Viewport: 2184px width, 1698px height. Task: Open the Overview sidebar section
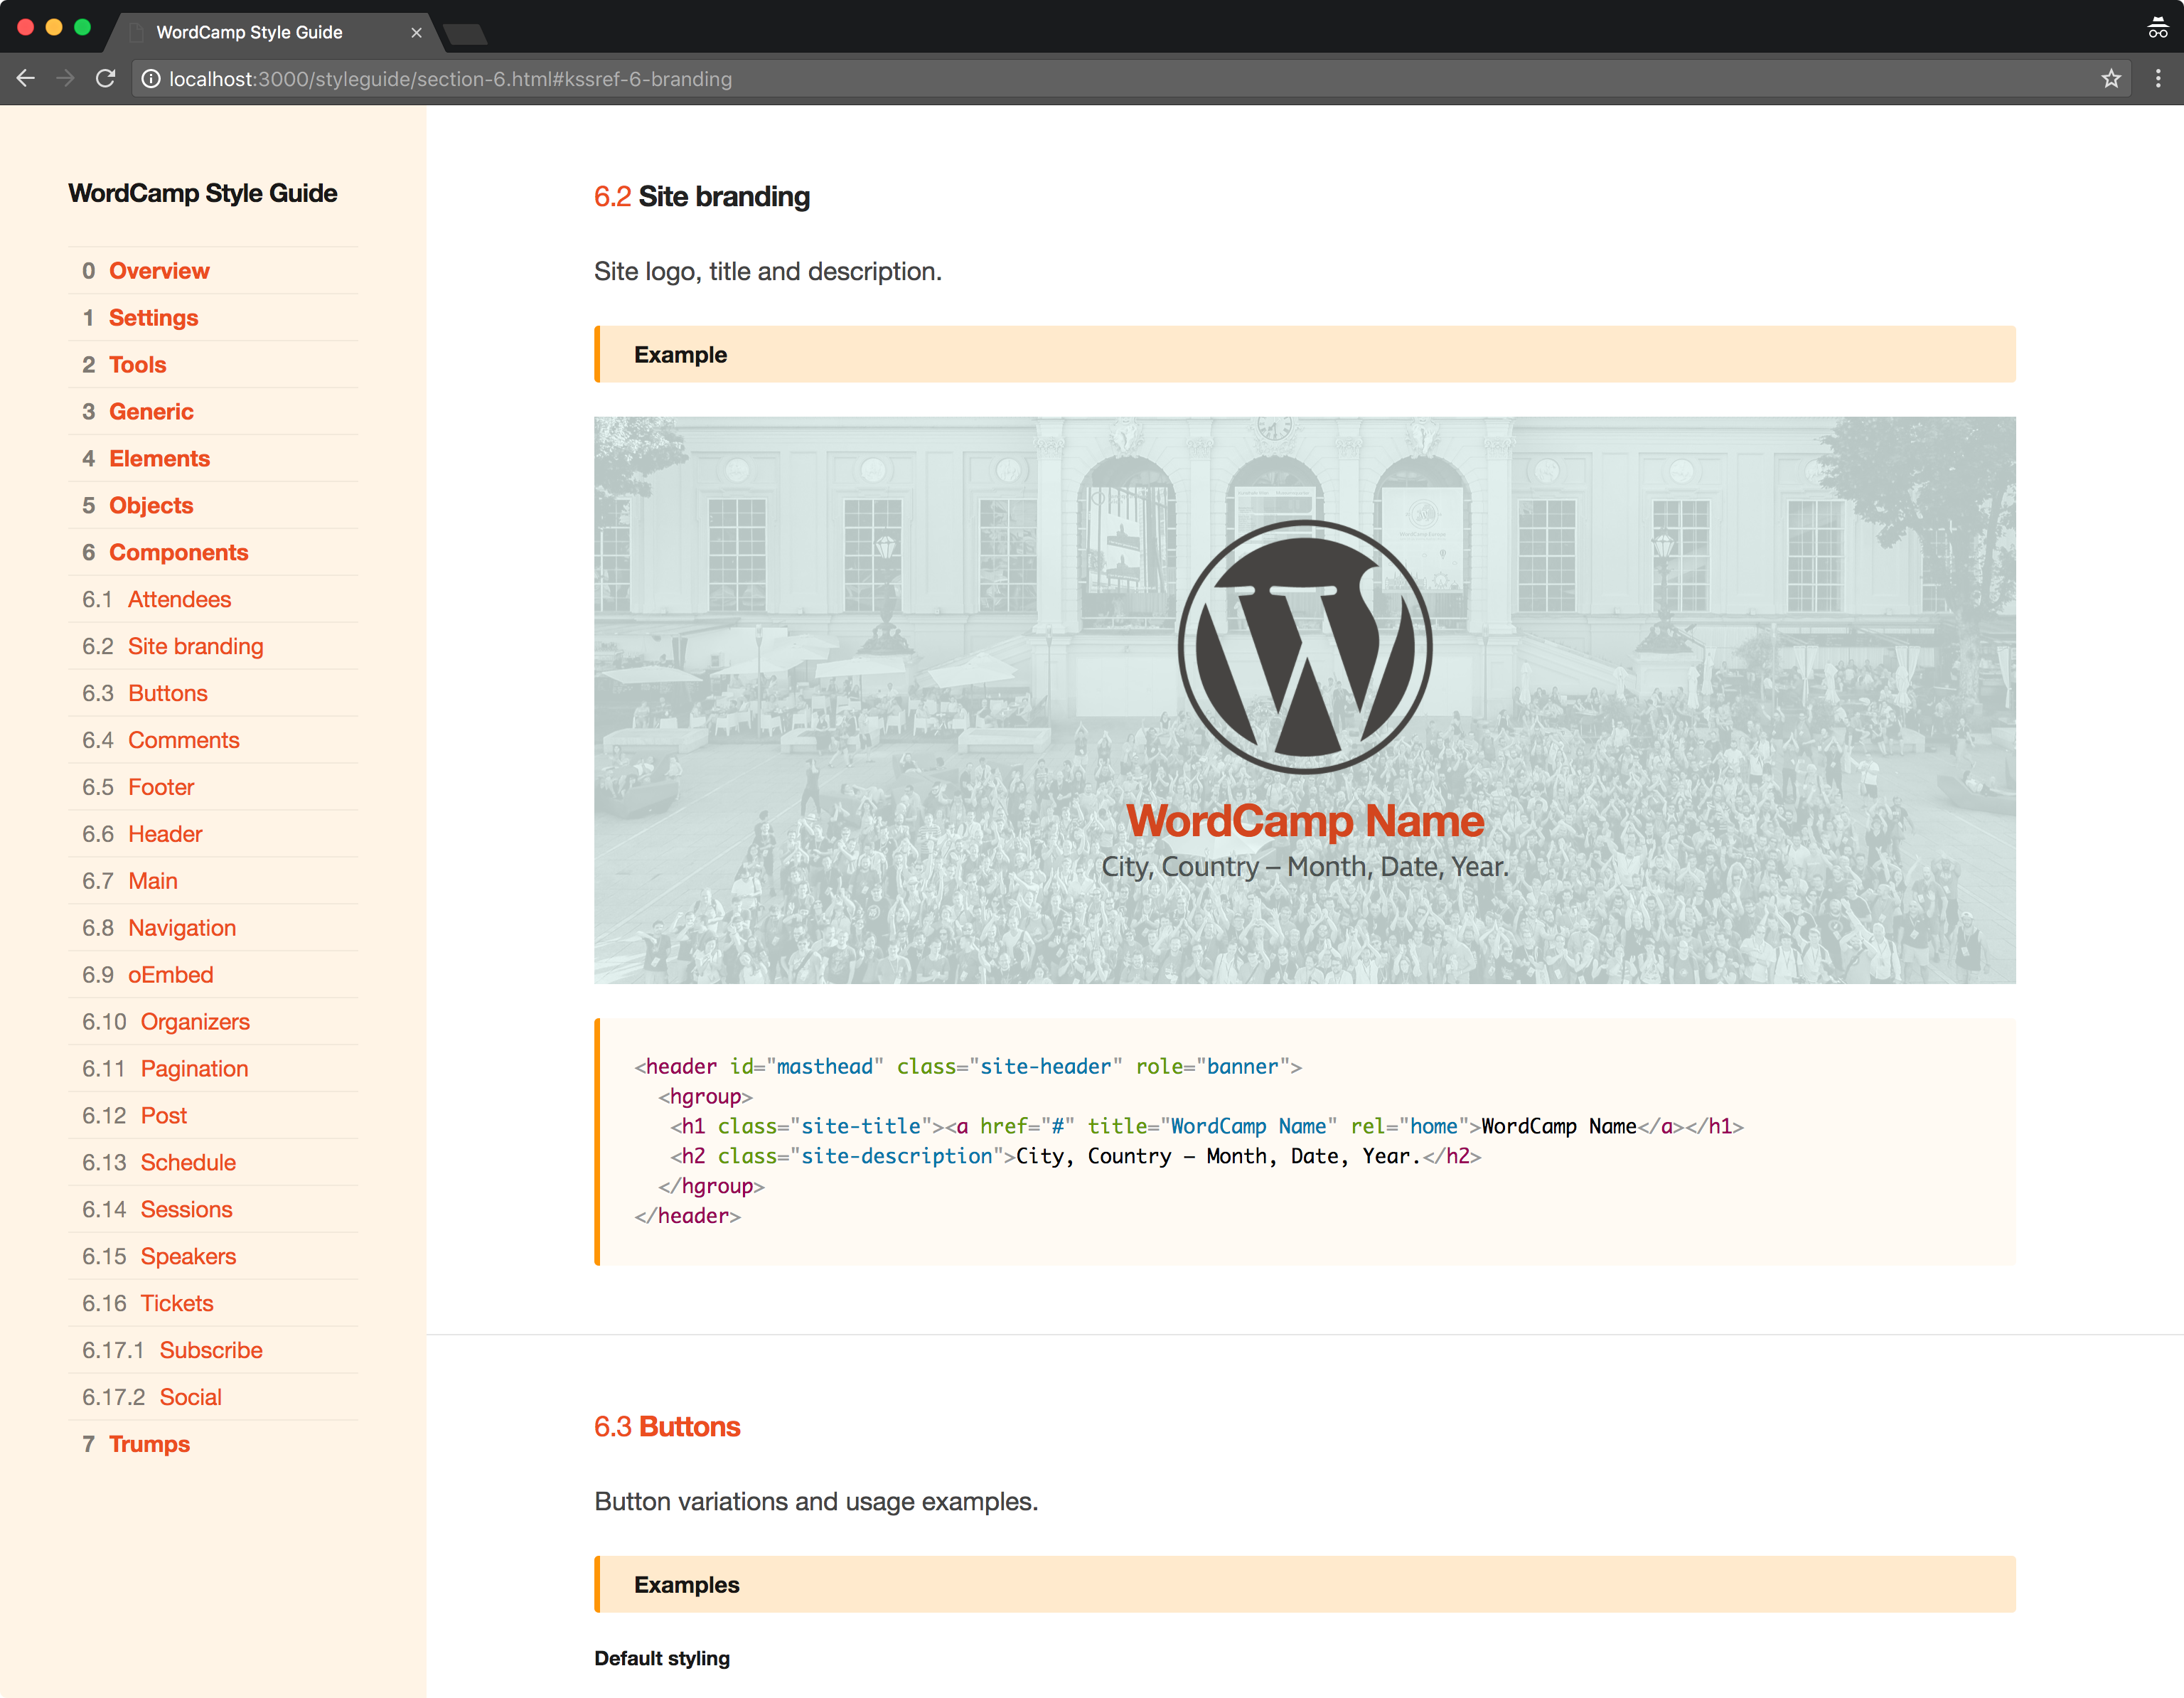coord(159,271)
